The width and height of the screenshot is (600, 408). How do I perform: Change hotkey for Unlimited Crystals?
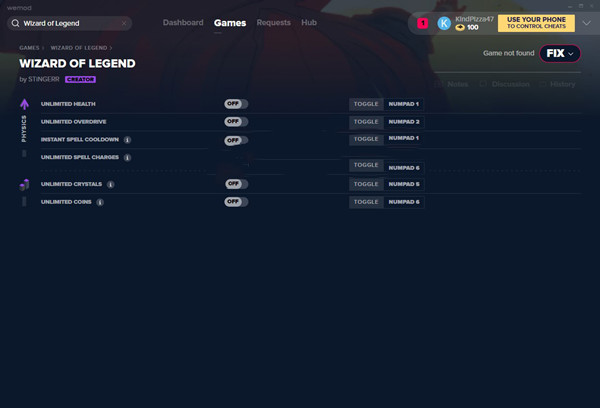(x=404, y=184)
